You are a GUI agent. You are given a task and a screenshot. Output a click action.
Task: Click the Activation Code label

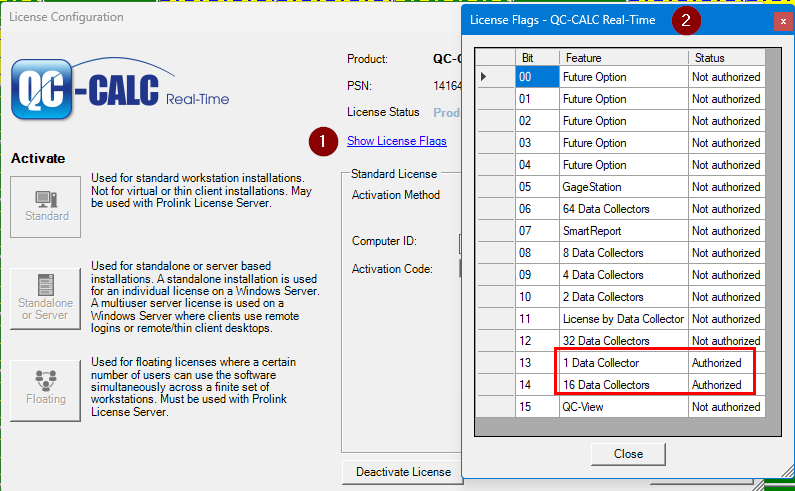point(392,269)
